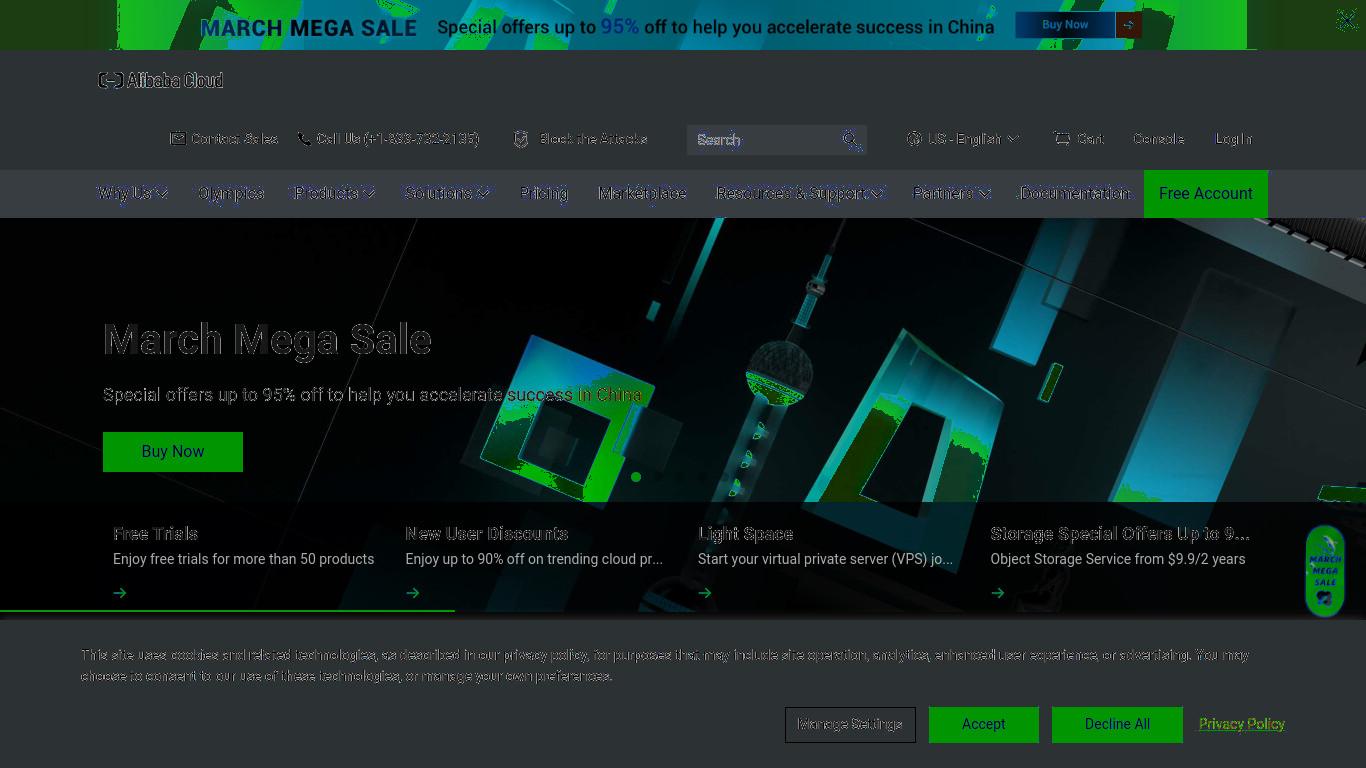Expand the Solutions menu
This screenshot has height=768, width=1366.
[447, 193]
